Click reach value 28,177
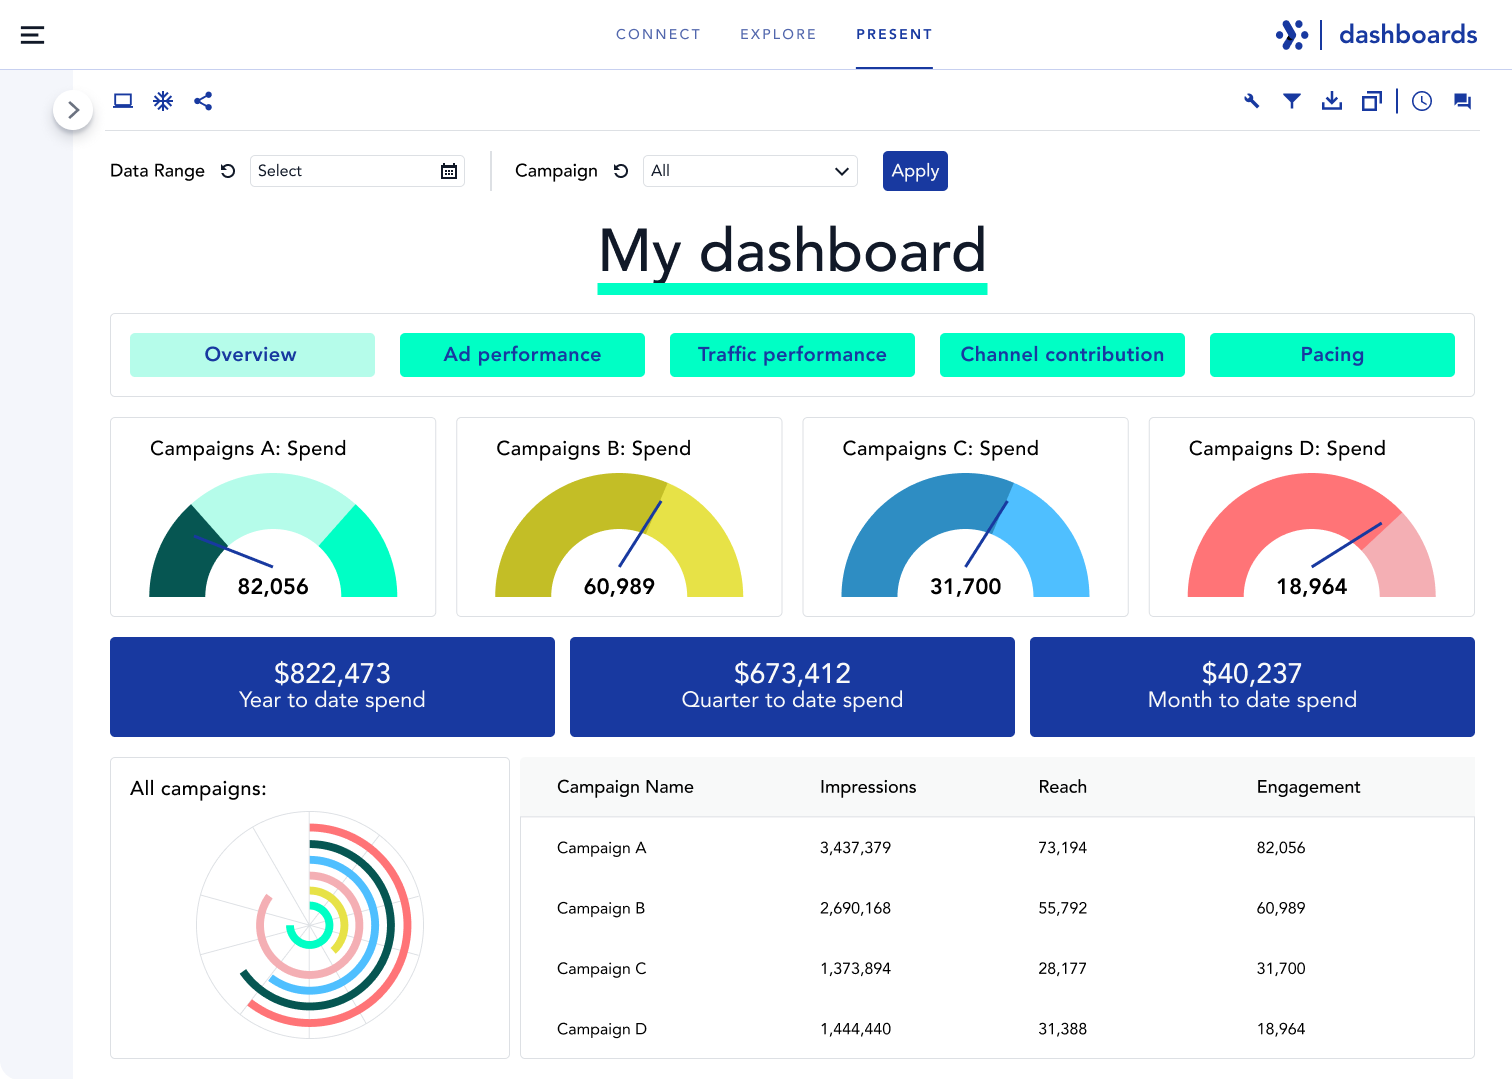Screen dimensions: 1512x1080 tap(1062, 968)
